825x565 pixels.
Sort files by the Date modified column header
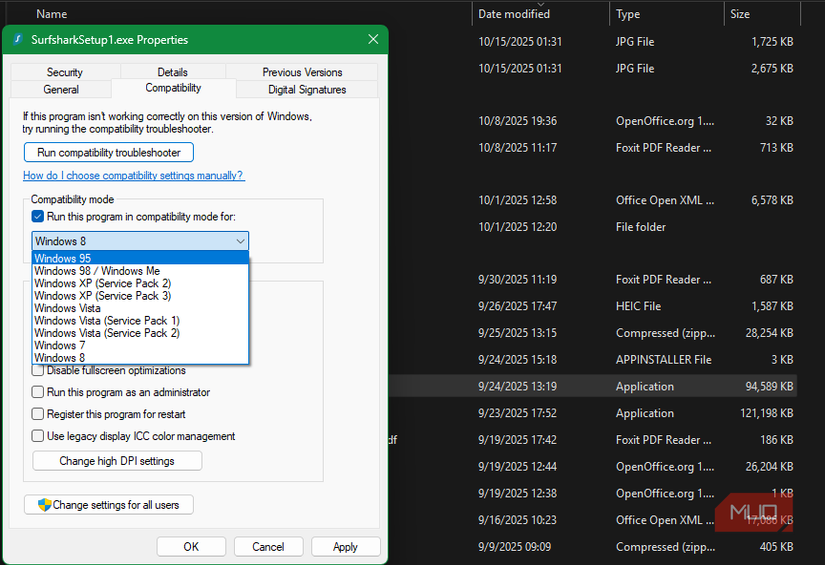514,14
